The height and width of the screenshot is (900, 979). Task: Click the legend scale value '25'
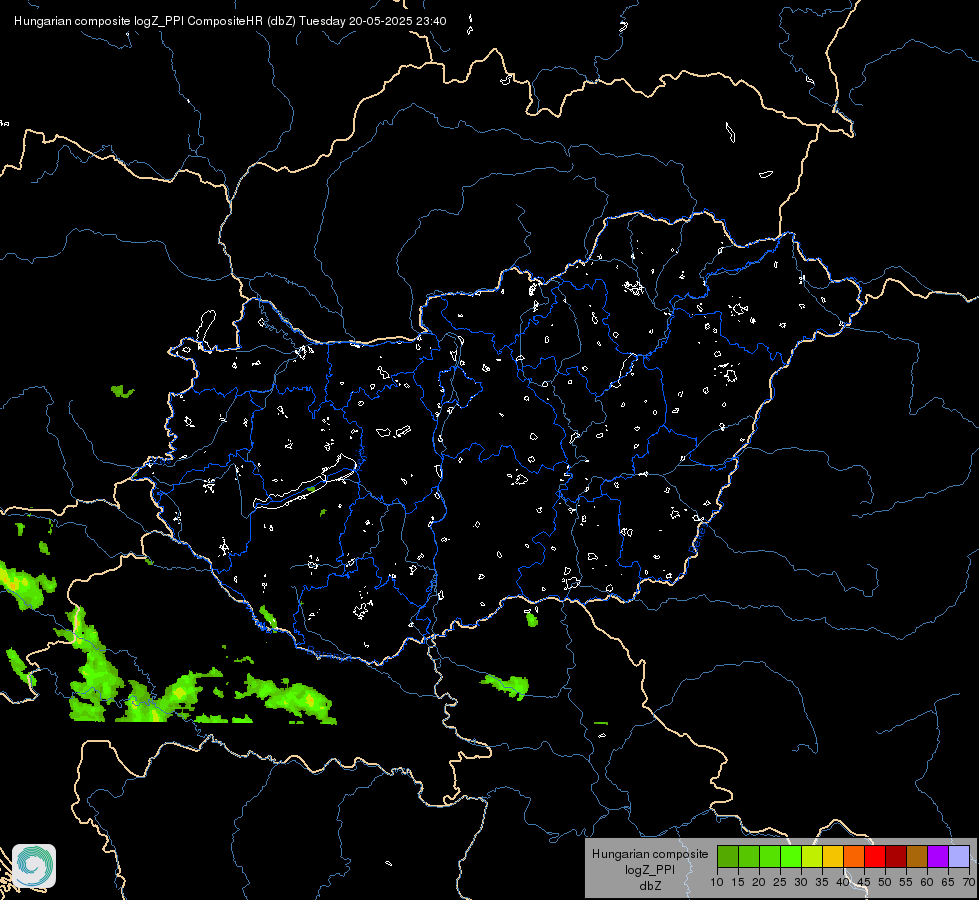pyautogui.click(x=780, y=883)
